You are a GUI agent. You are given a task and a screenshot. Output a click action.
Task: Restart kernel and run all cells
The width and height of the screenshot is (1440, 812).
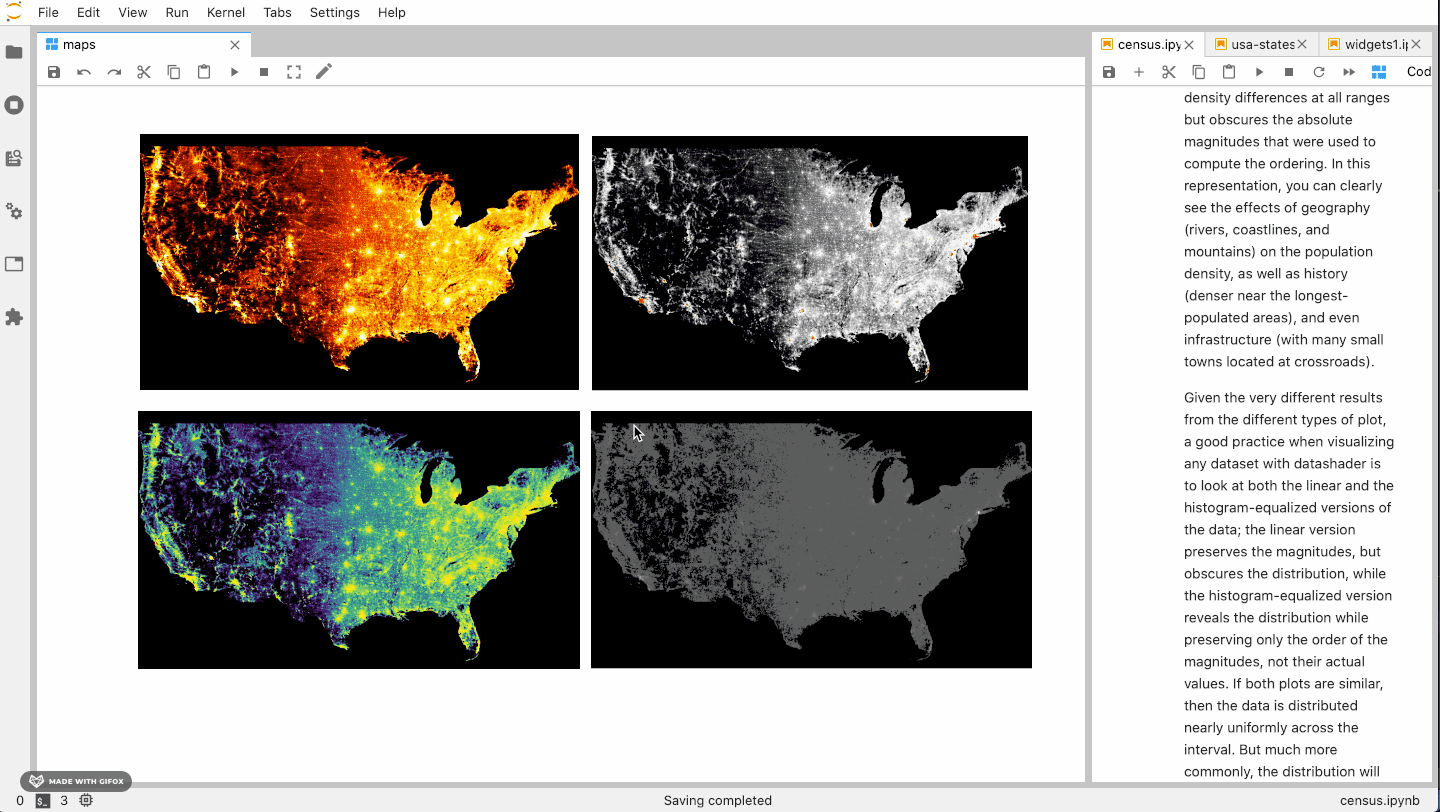(x=1349, y=72)
